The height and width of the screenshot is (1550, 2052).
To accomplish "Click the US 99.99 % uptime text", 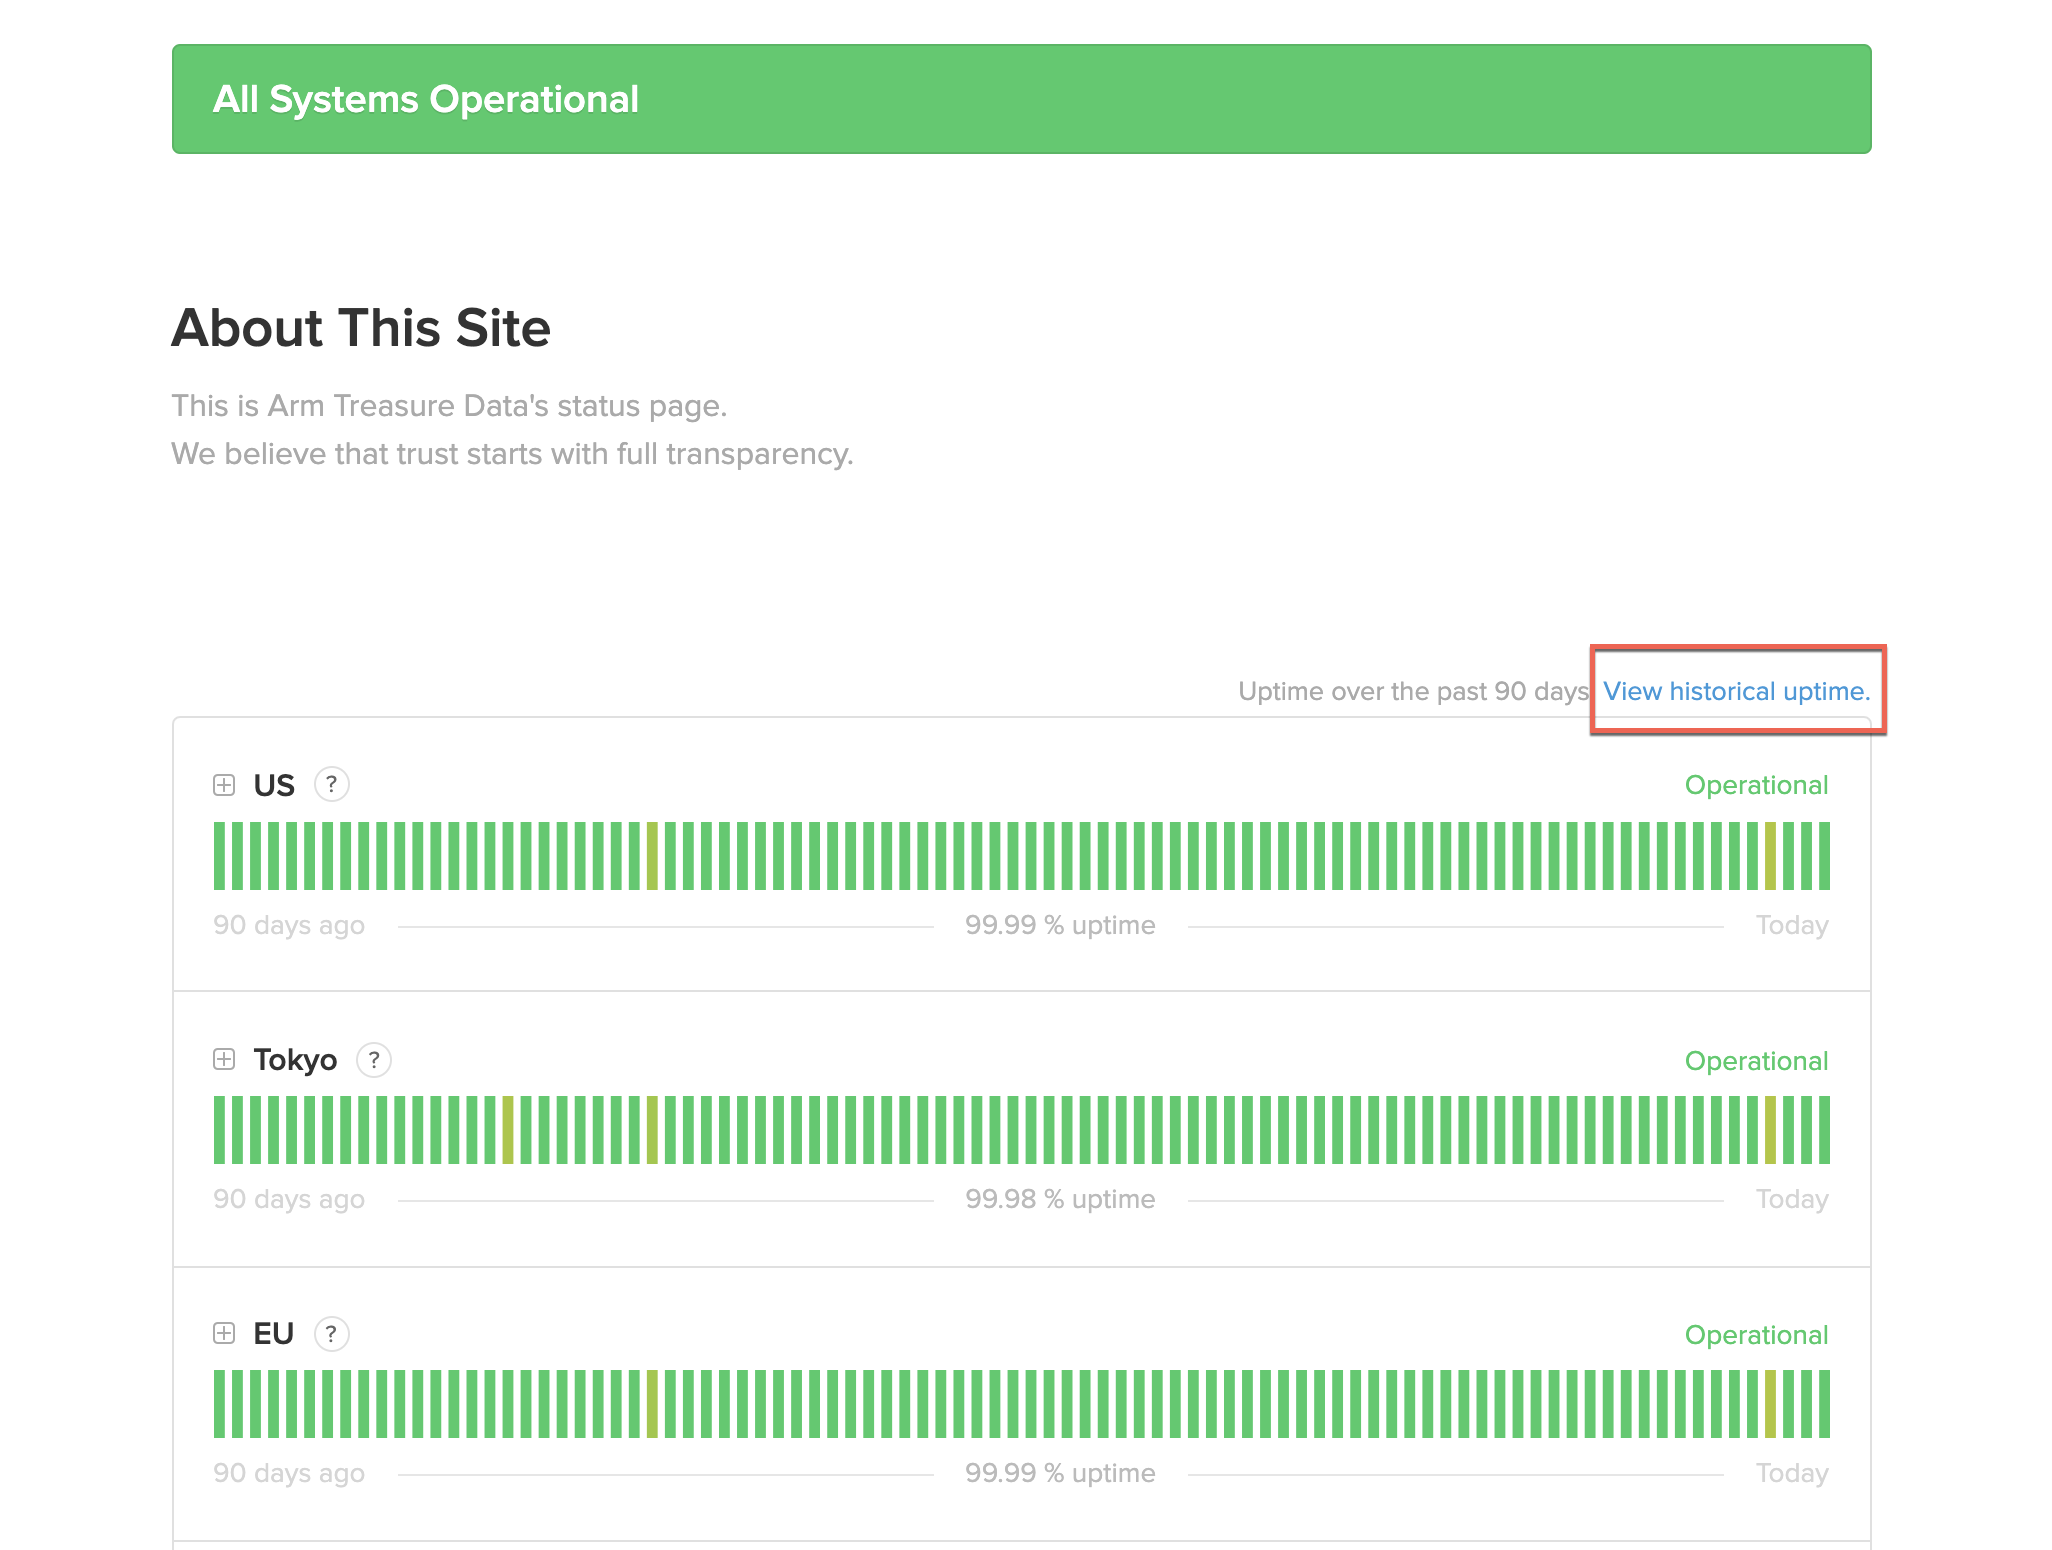I will 1060,925.
